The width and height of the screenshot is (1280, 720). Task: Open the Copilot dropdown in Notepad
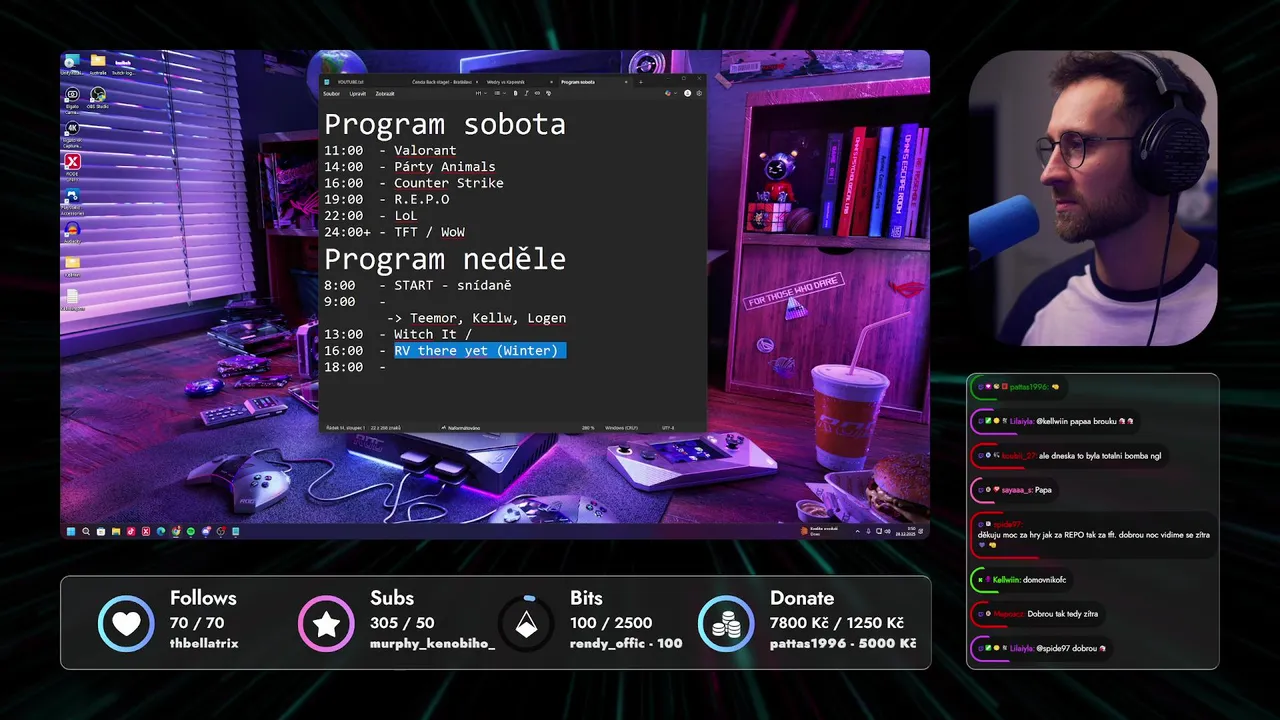click(x=670, y=93)
